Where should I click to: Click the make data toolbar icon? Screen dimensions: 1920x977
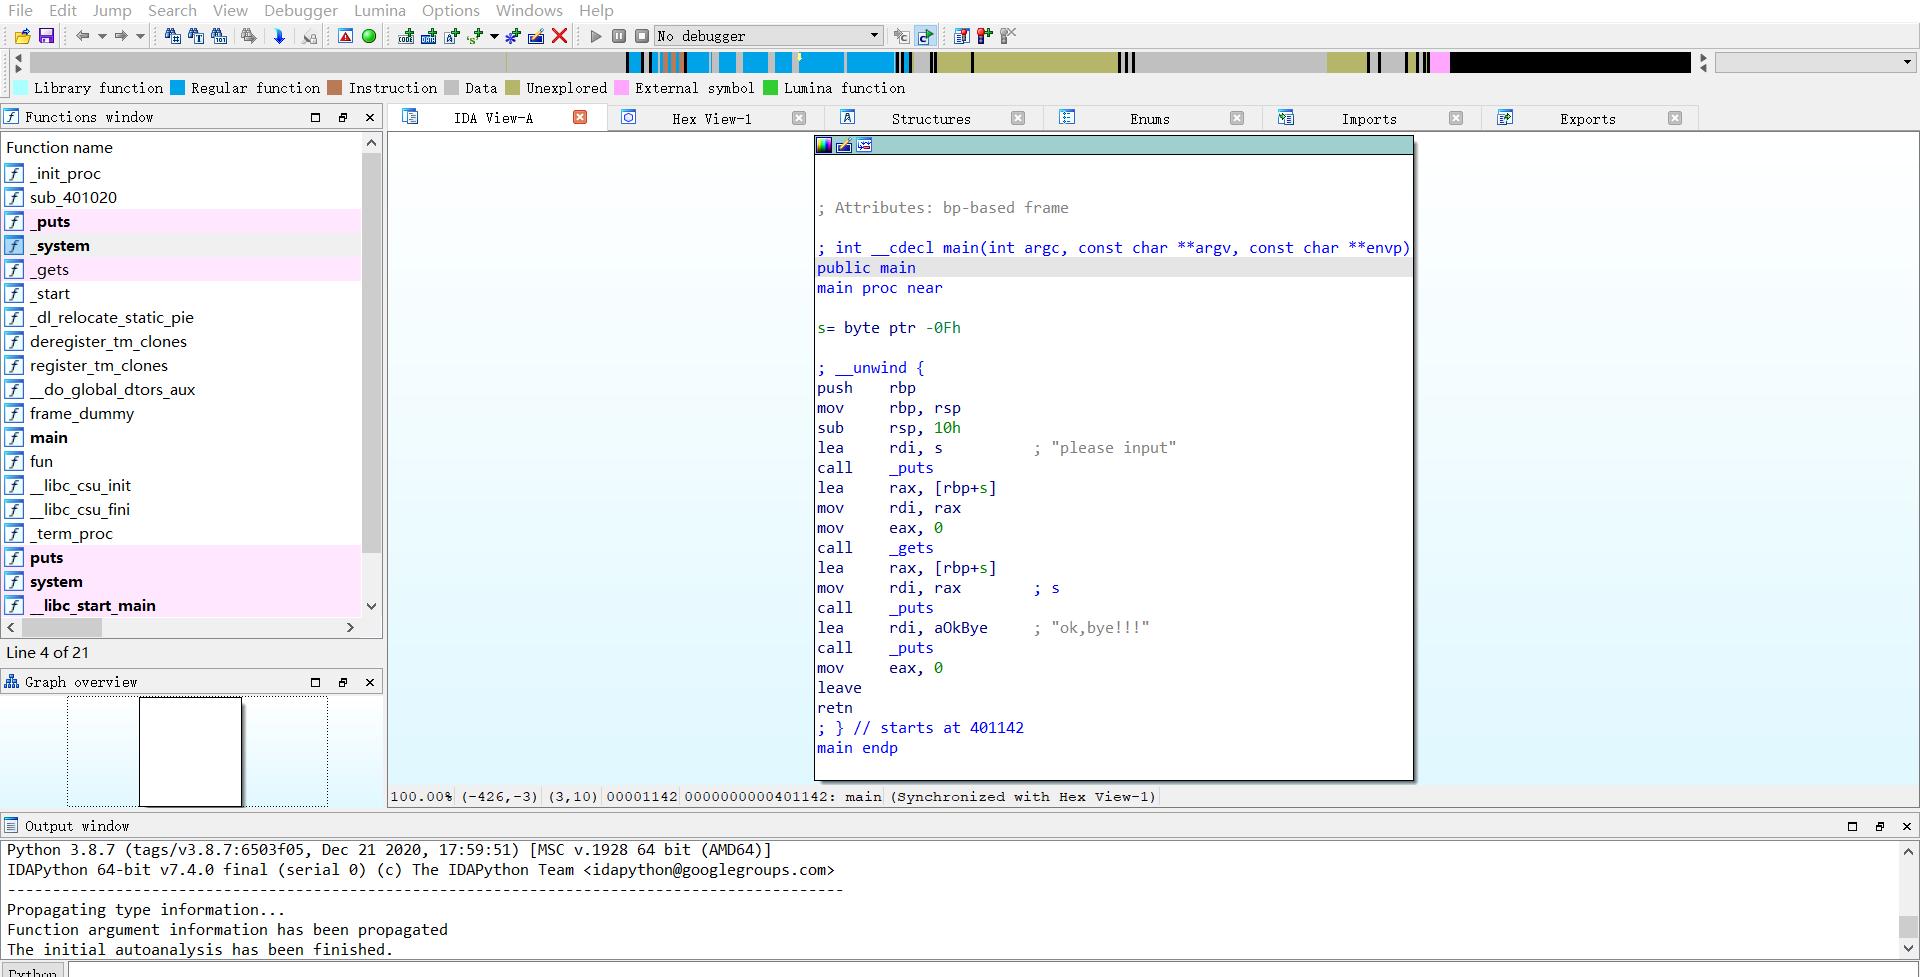pyautogui.click(x=429, y=36)
